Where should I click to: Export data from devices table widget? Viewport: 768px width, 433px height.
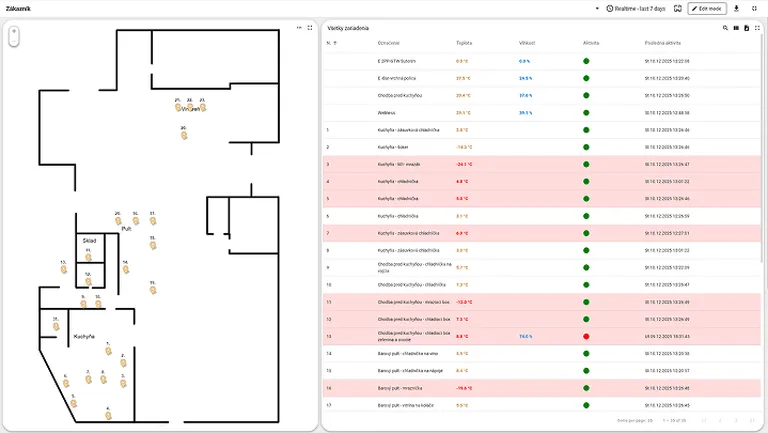pyautogui.click(x=746, y=28)
